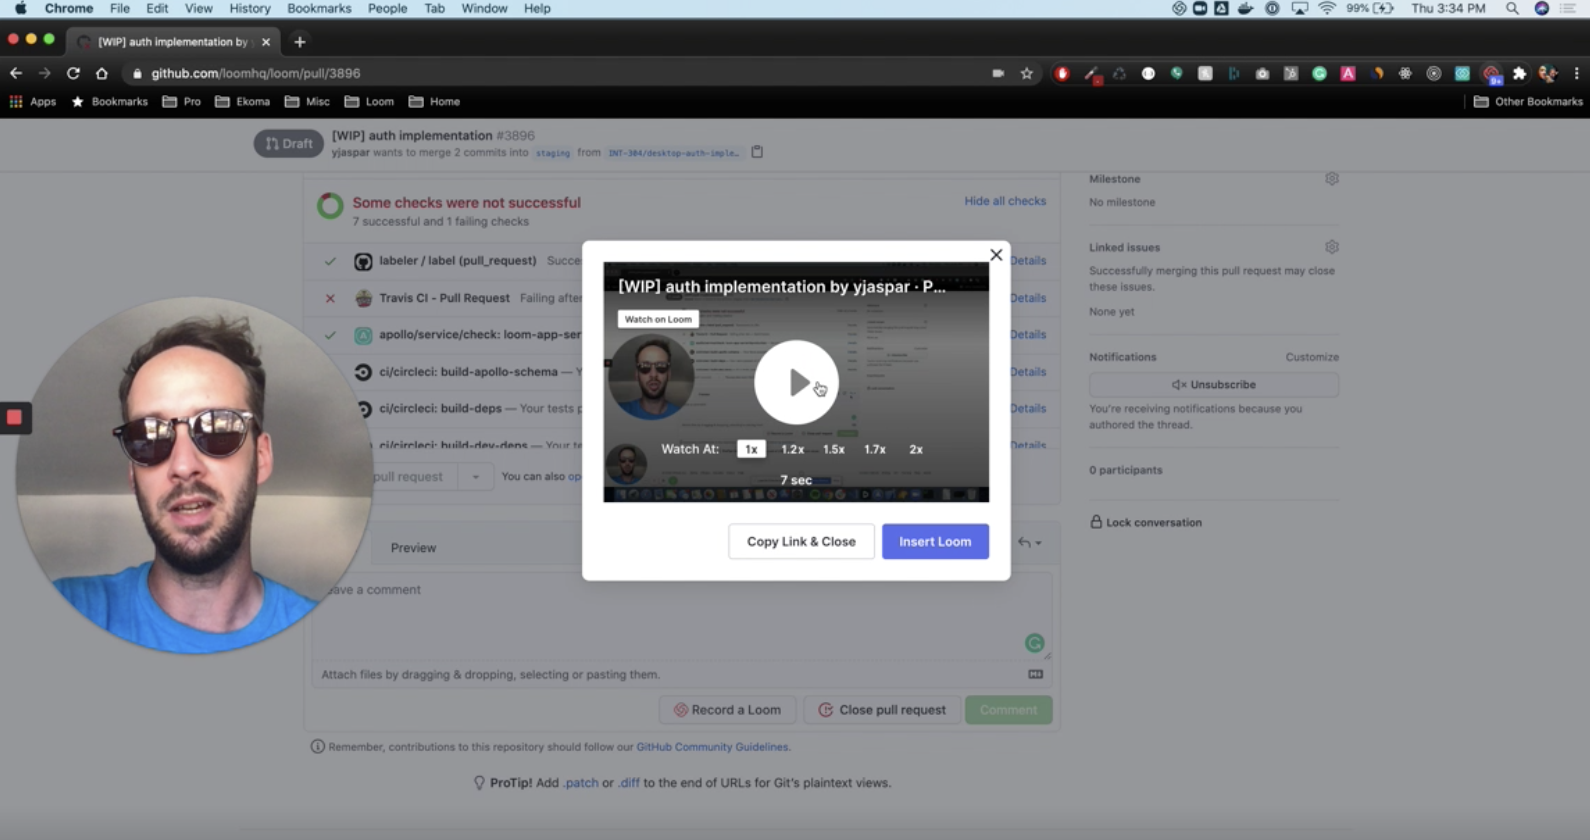1590x840 pixels.
Task: Open Chrome extensions puzzle menu
Action: (1520, 73)
